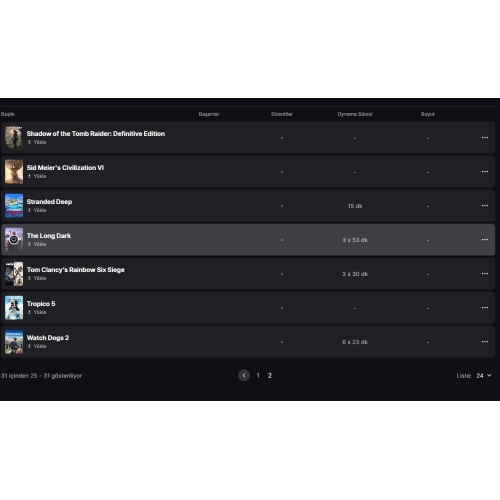Click Sid Meier's Civilization VI cover thumbnail

(x=14, y=172)
